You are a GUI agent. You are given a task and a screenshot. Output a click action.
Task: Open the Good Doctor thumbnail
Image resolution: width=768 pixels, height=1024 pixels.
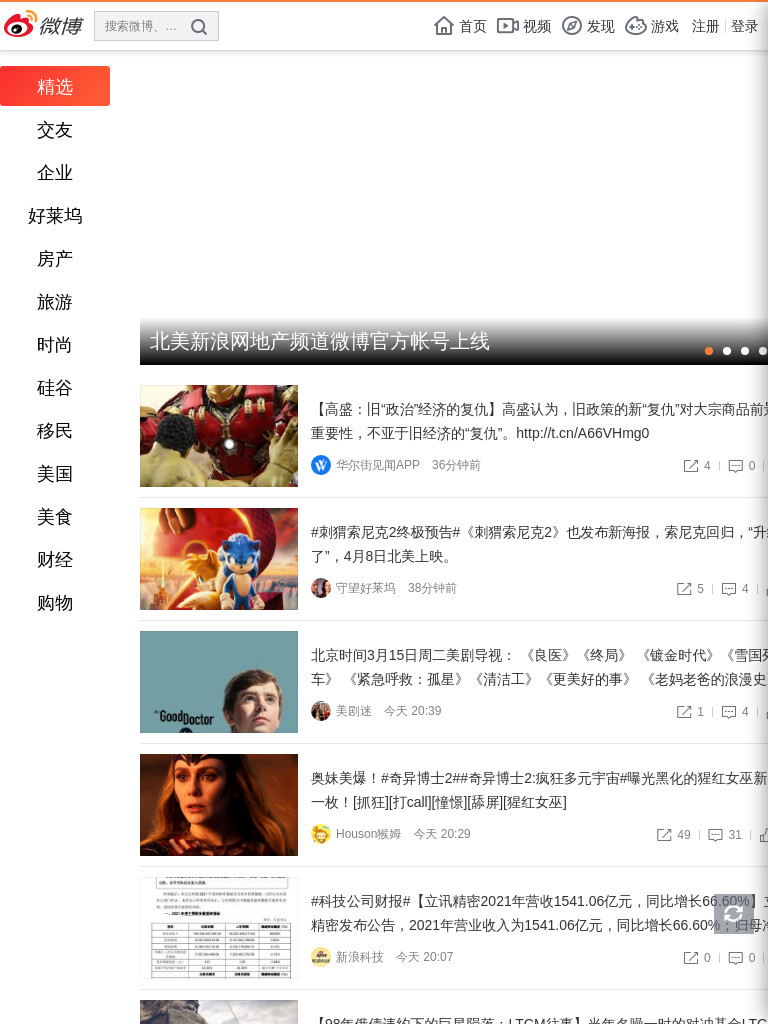click(219, 682)
